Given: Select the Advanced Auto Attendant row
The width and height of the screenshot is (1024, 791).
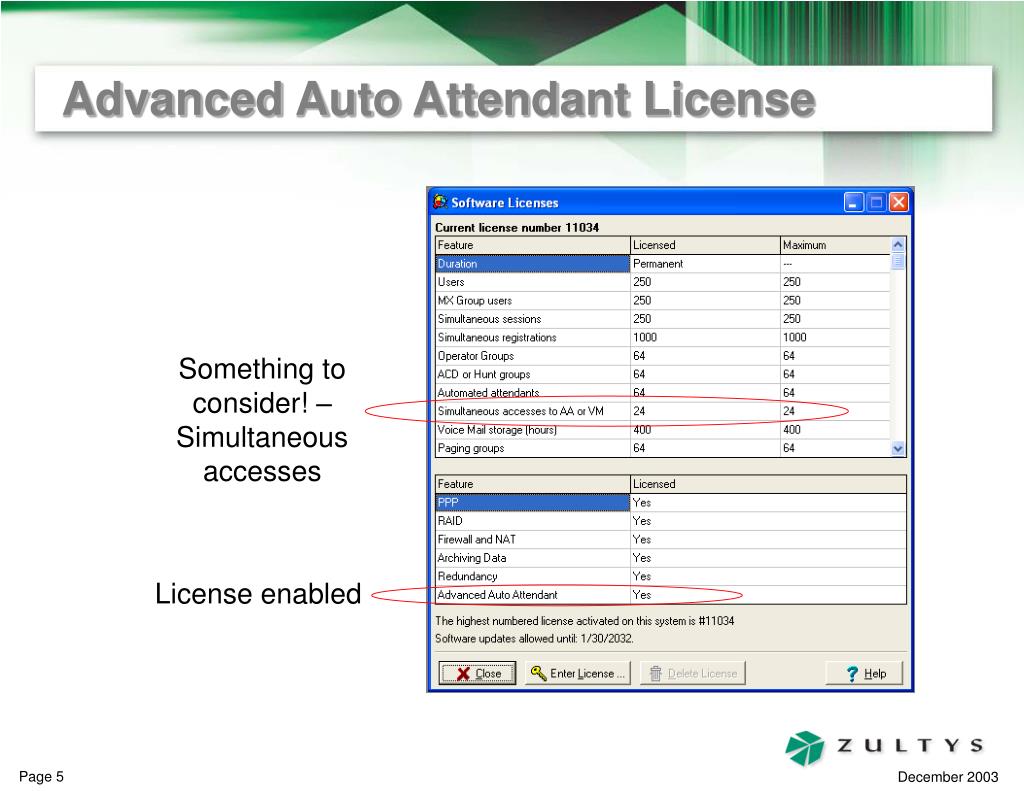Looking at the screenshot, I should [x=671, y=595].
